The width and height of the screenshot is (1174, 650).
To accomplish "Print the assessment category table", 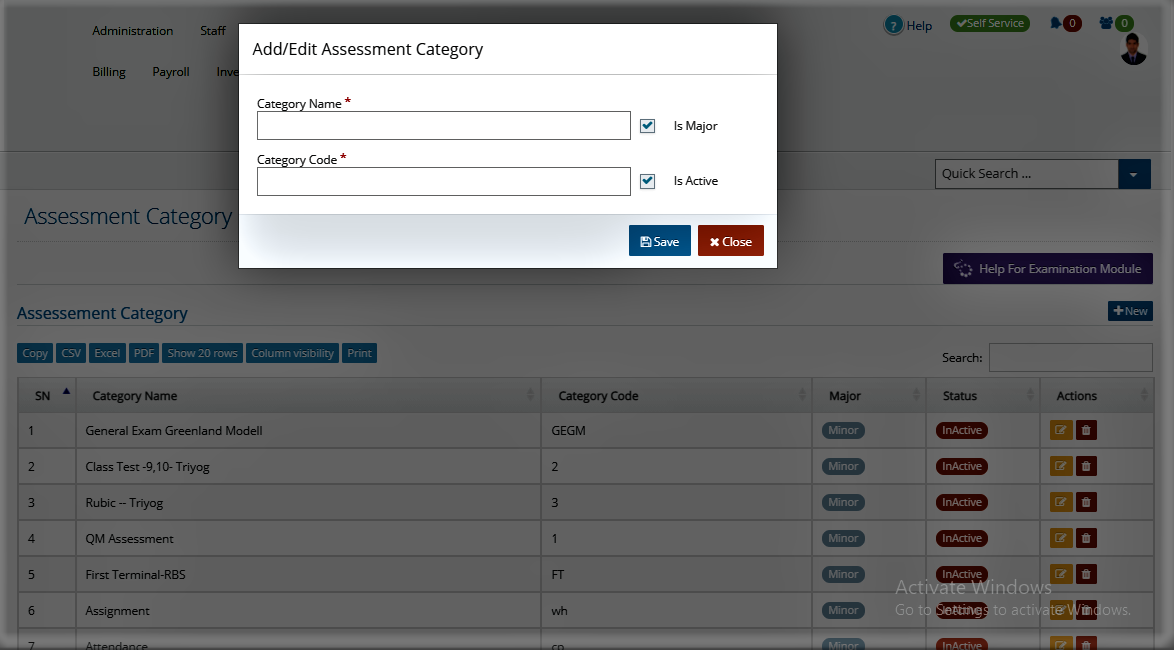I will click(359, 353).
